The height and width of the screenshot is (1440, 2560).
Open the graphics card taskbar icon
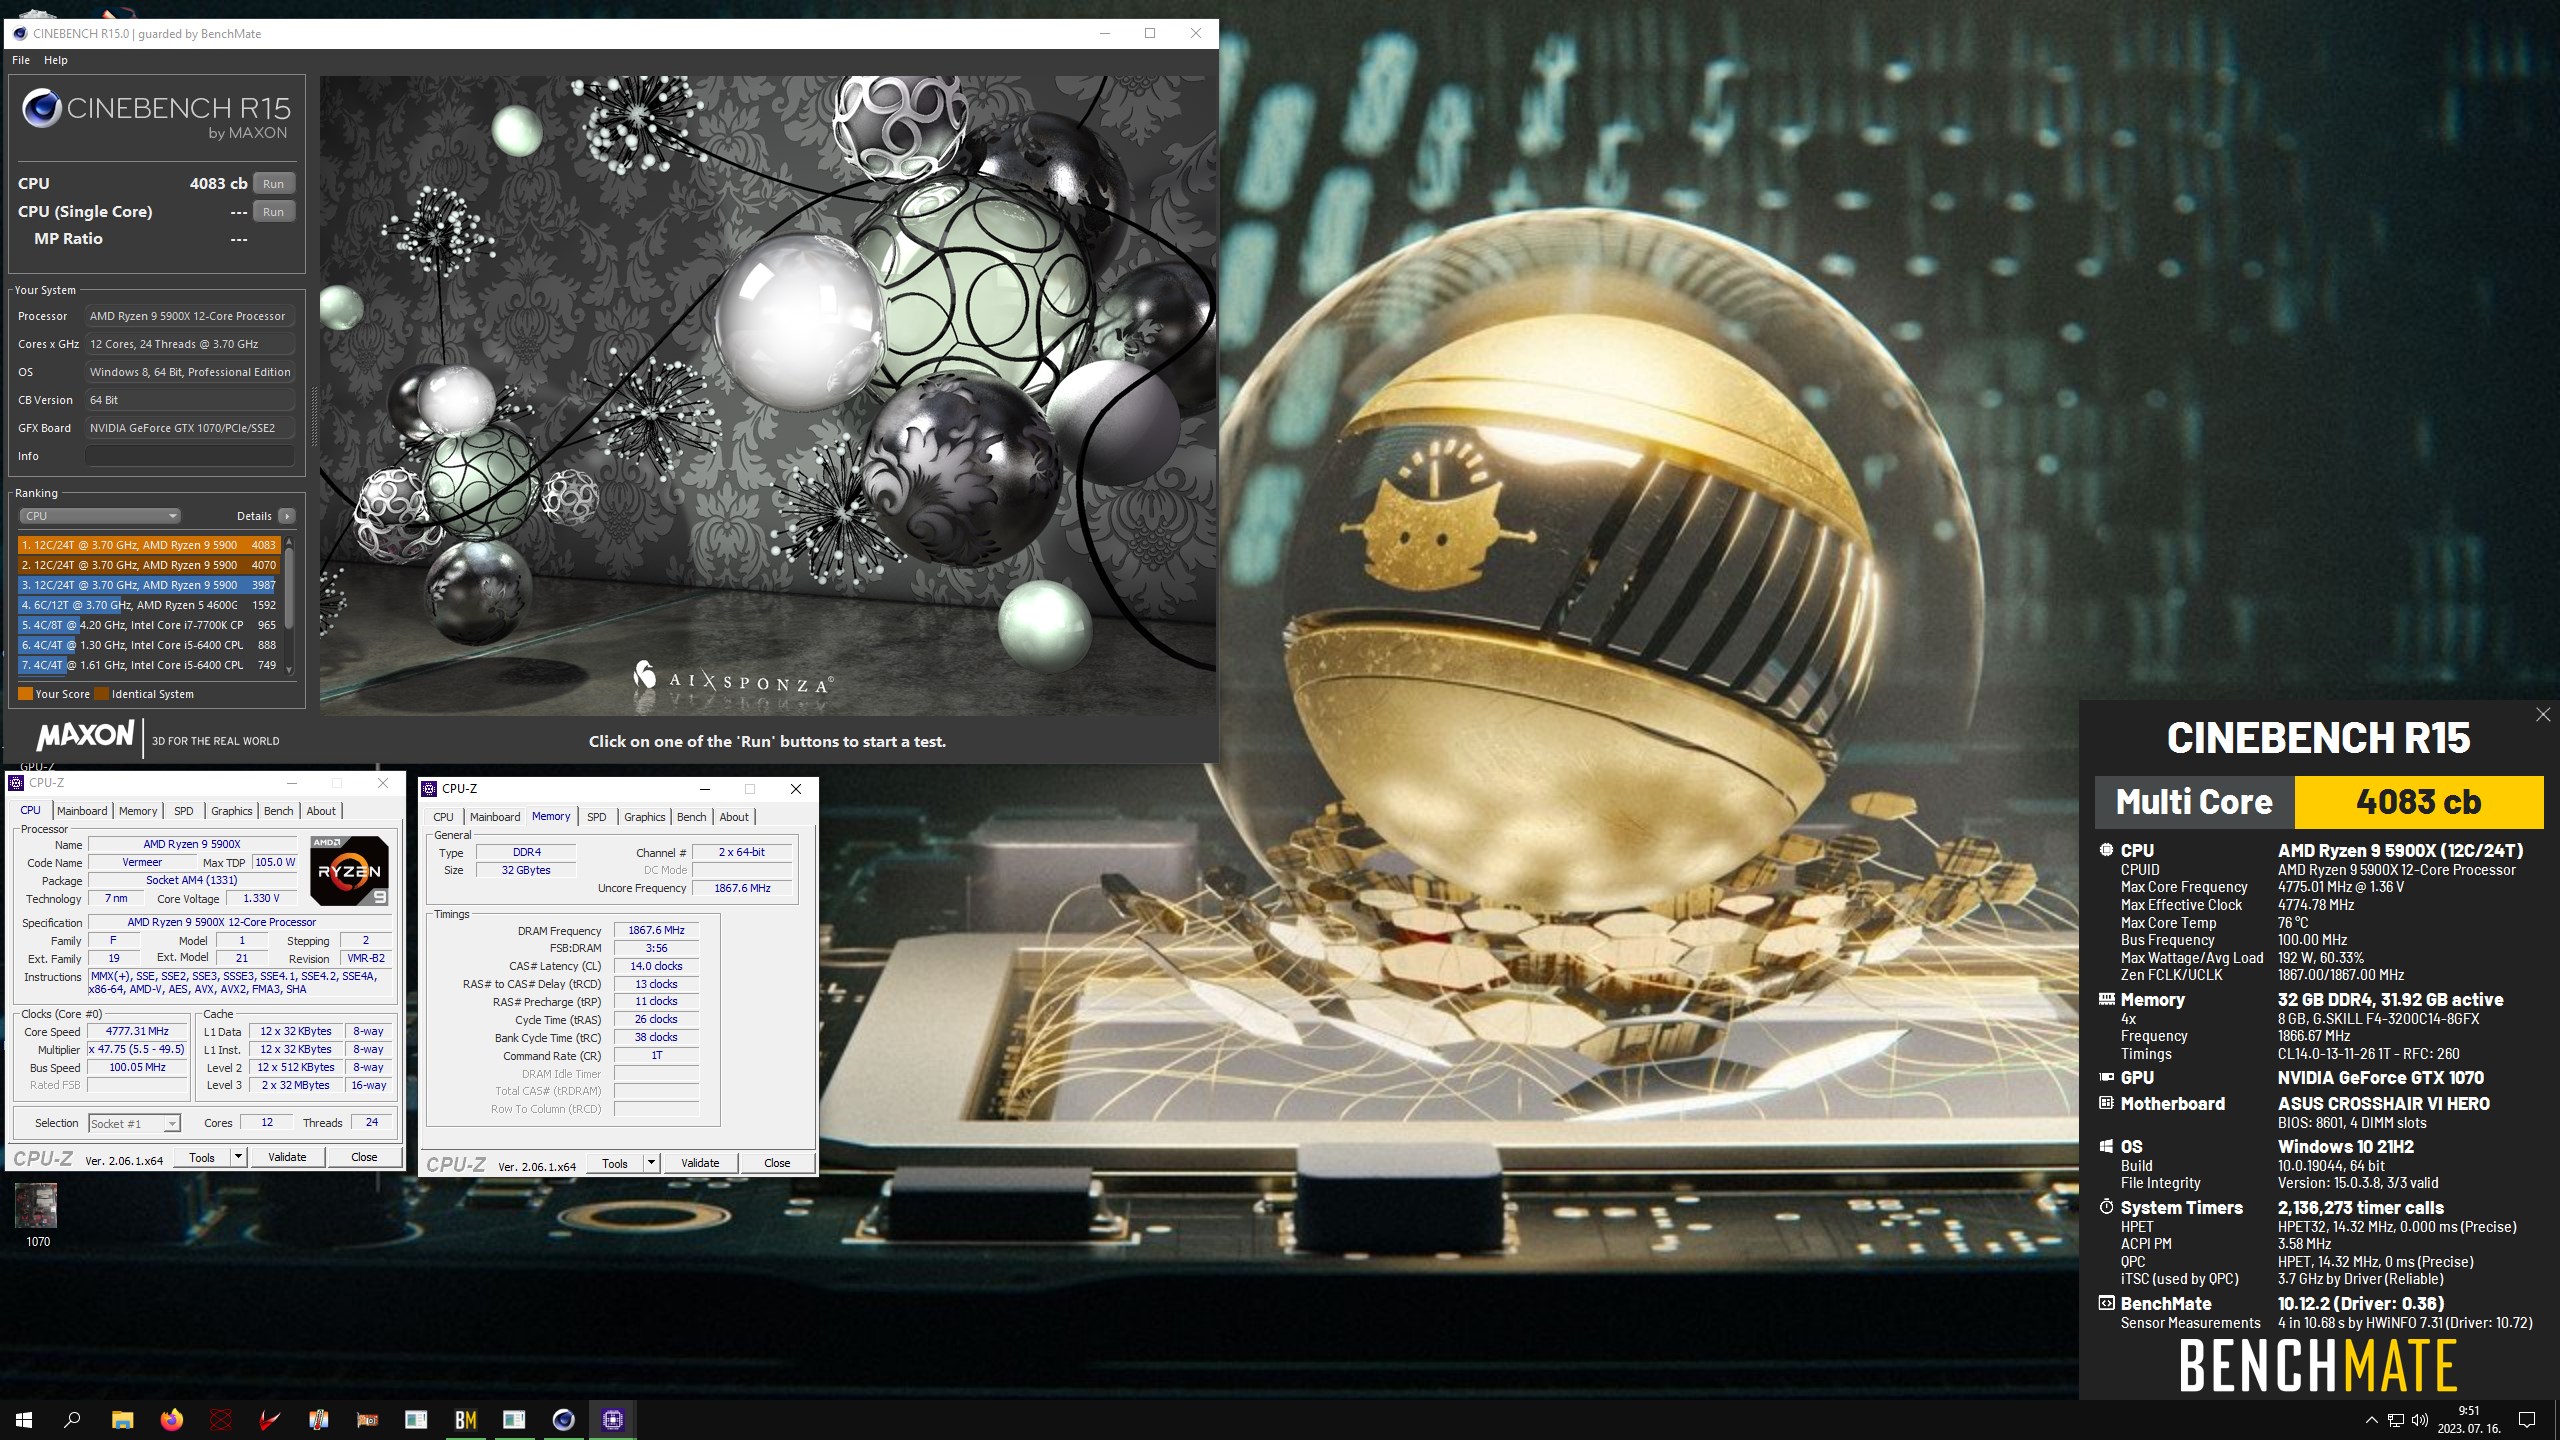[367, 1419]
